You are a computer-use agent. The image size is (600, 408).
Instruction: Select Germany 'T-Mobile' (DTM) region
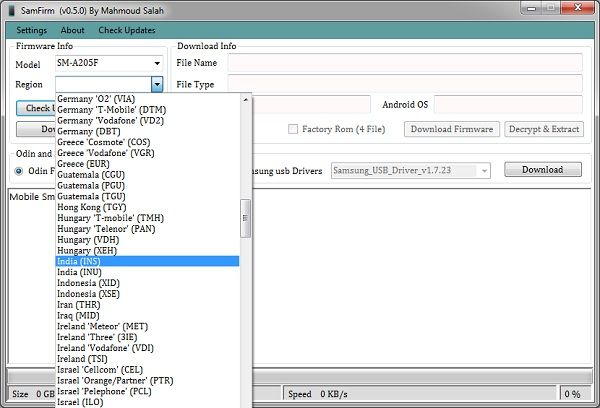(147, 110)
